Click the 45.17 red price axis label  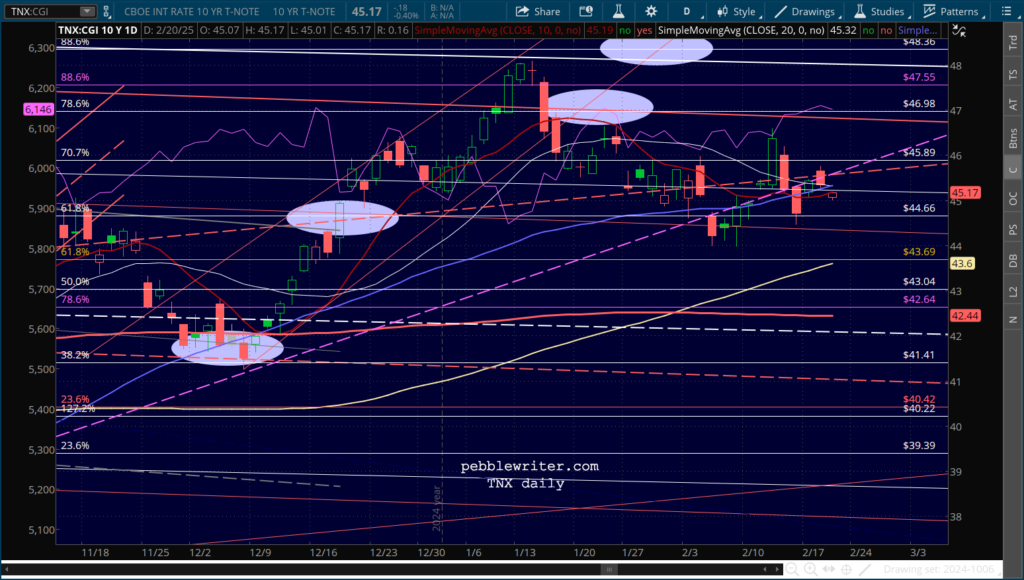pyautogui.click(x=965, y=193)
